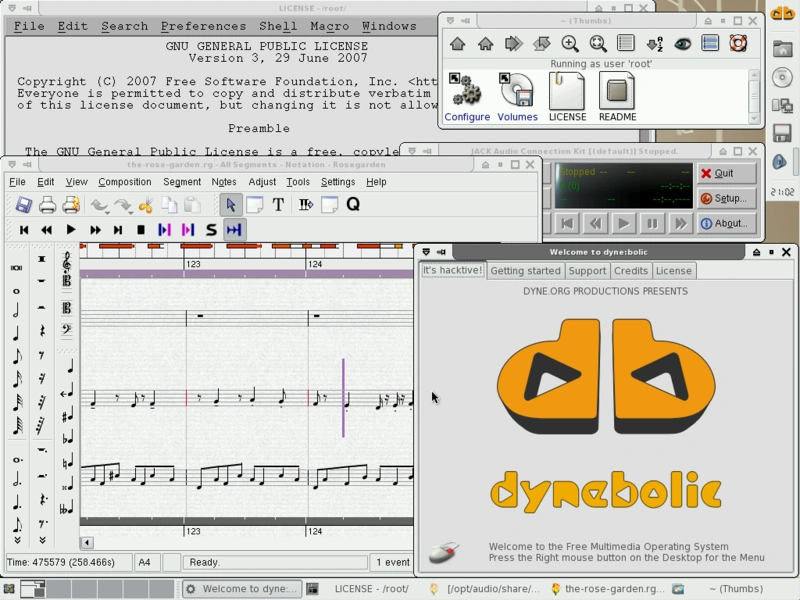Click the-rose-garden.rg button on the taskbar
Image resolution: width=800 pixels, height=600 pixels.
click(610, 589)
